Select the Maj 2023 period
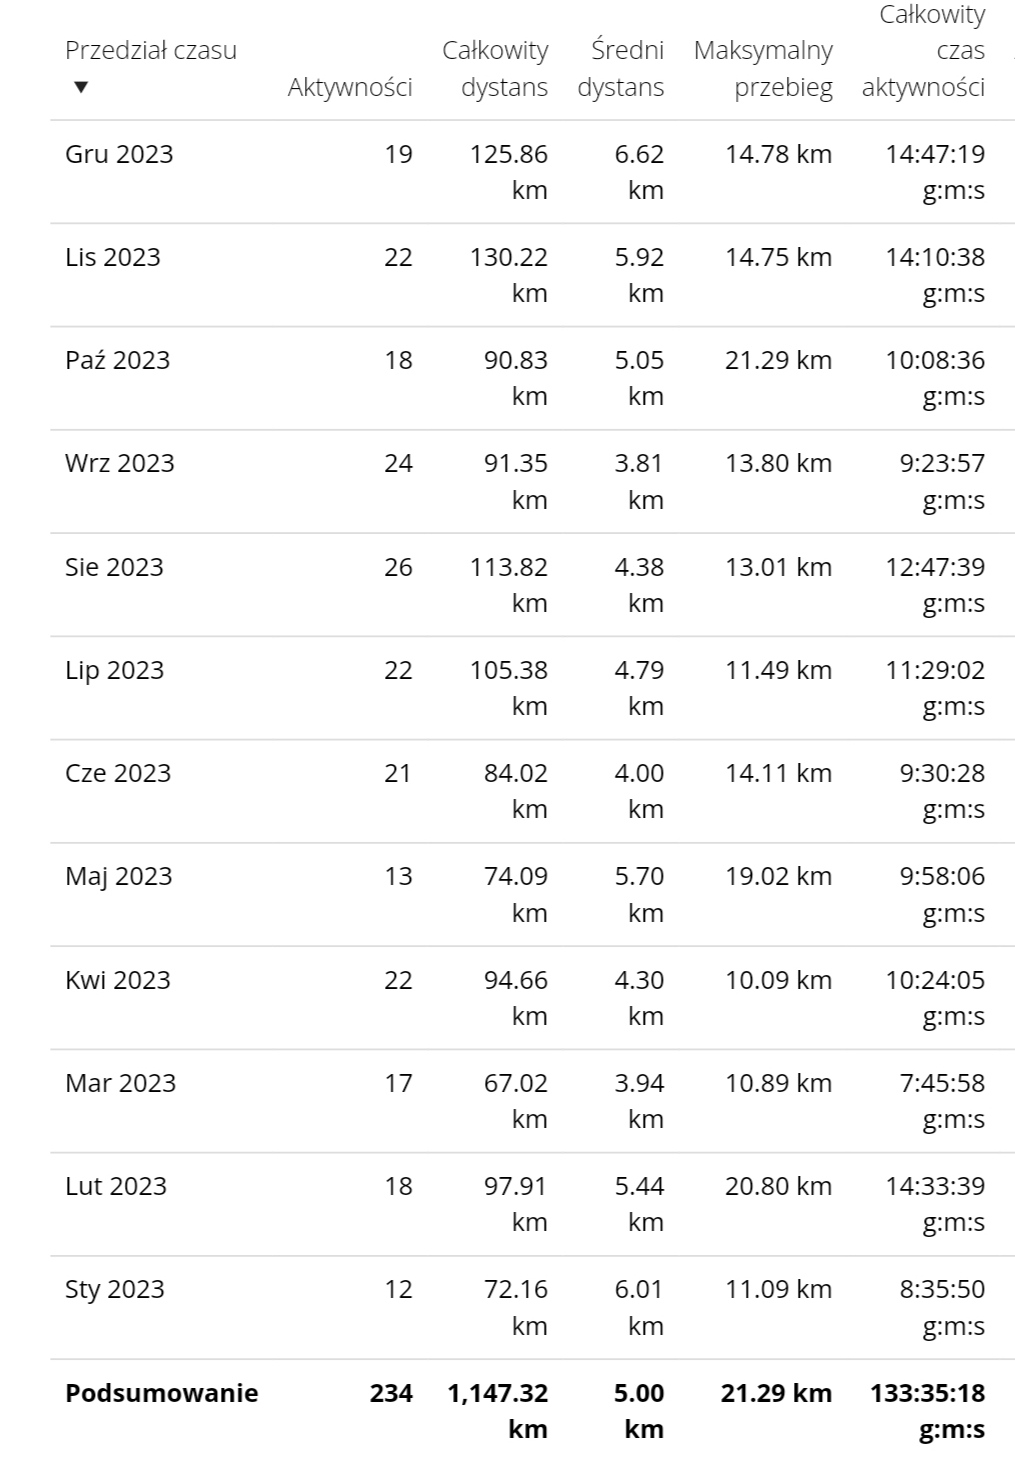This screenshot has width=1015, height=1484. click(x=119, y=877)
